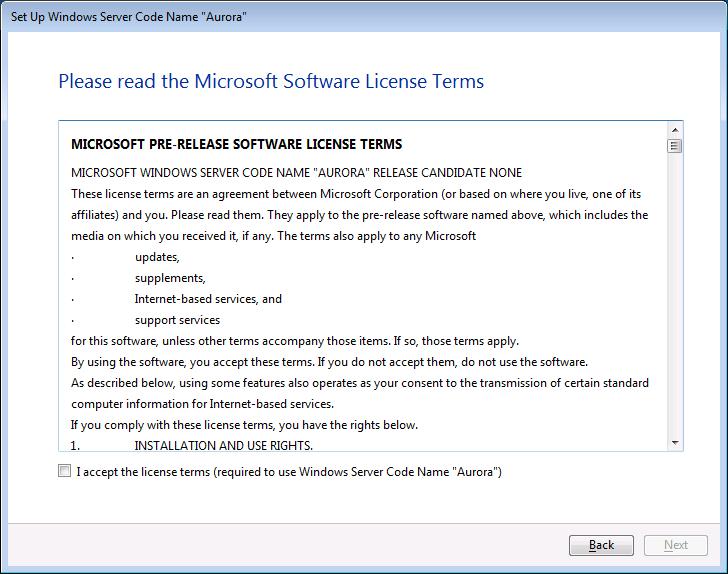
Task: Click the license scrollbar down arrow
Action: click(x=675, y=442)
